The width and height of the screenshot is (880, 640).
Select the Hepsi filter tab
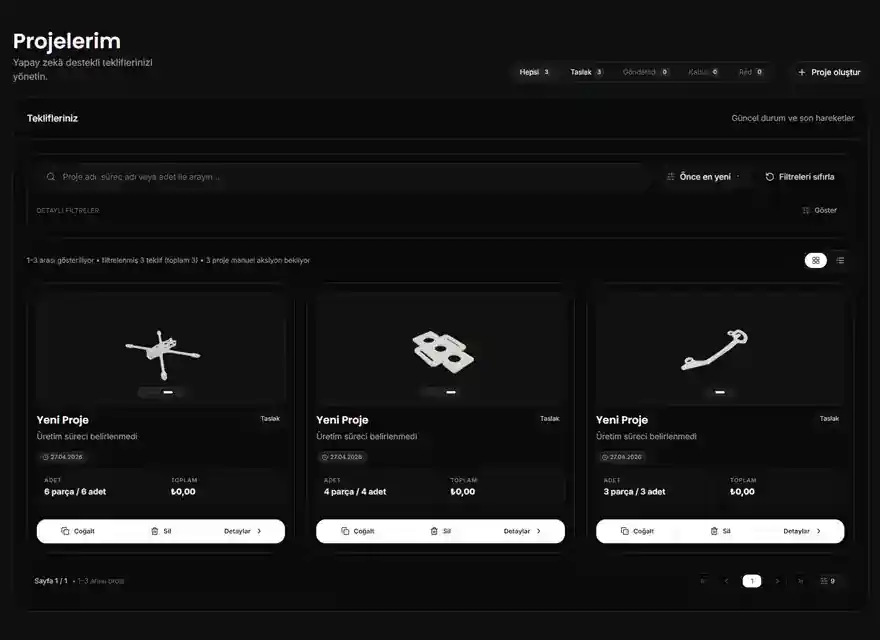(534, 72)
